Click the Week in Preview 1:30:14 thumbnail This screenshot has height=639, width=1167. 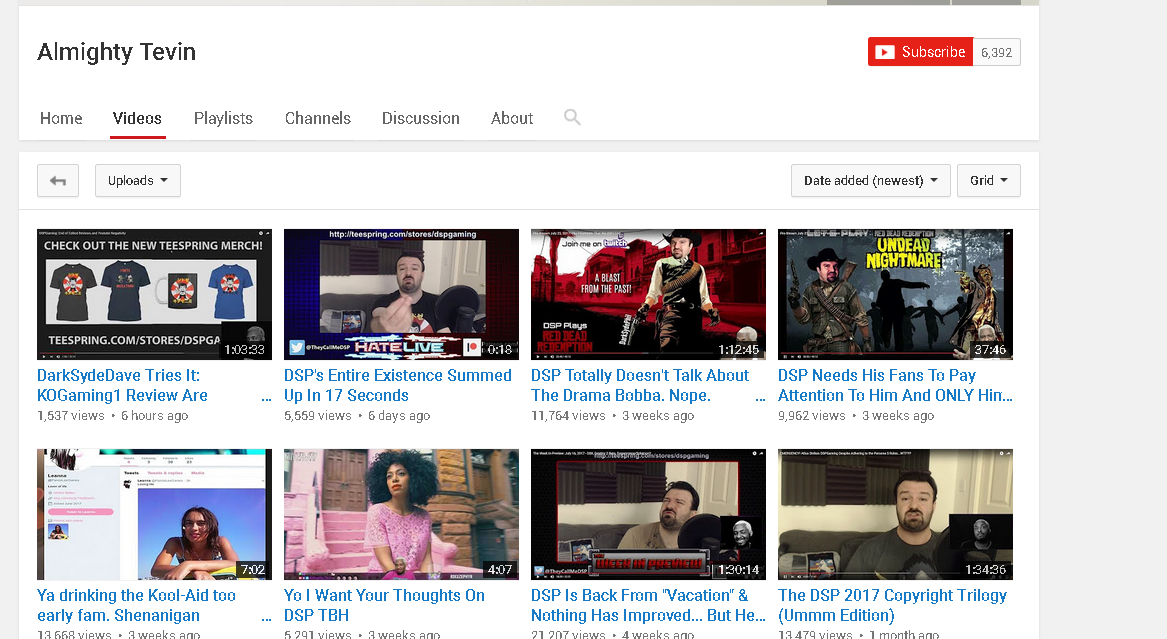tap(648, 514)
